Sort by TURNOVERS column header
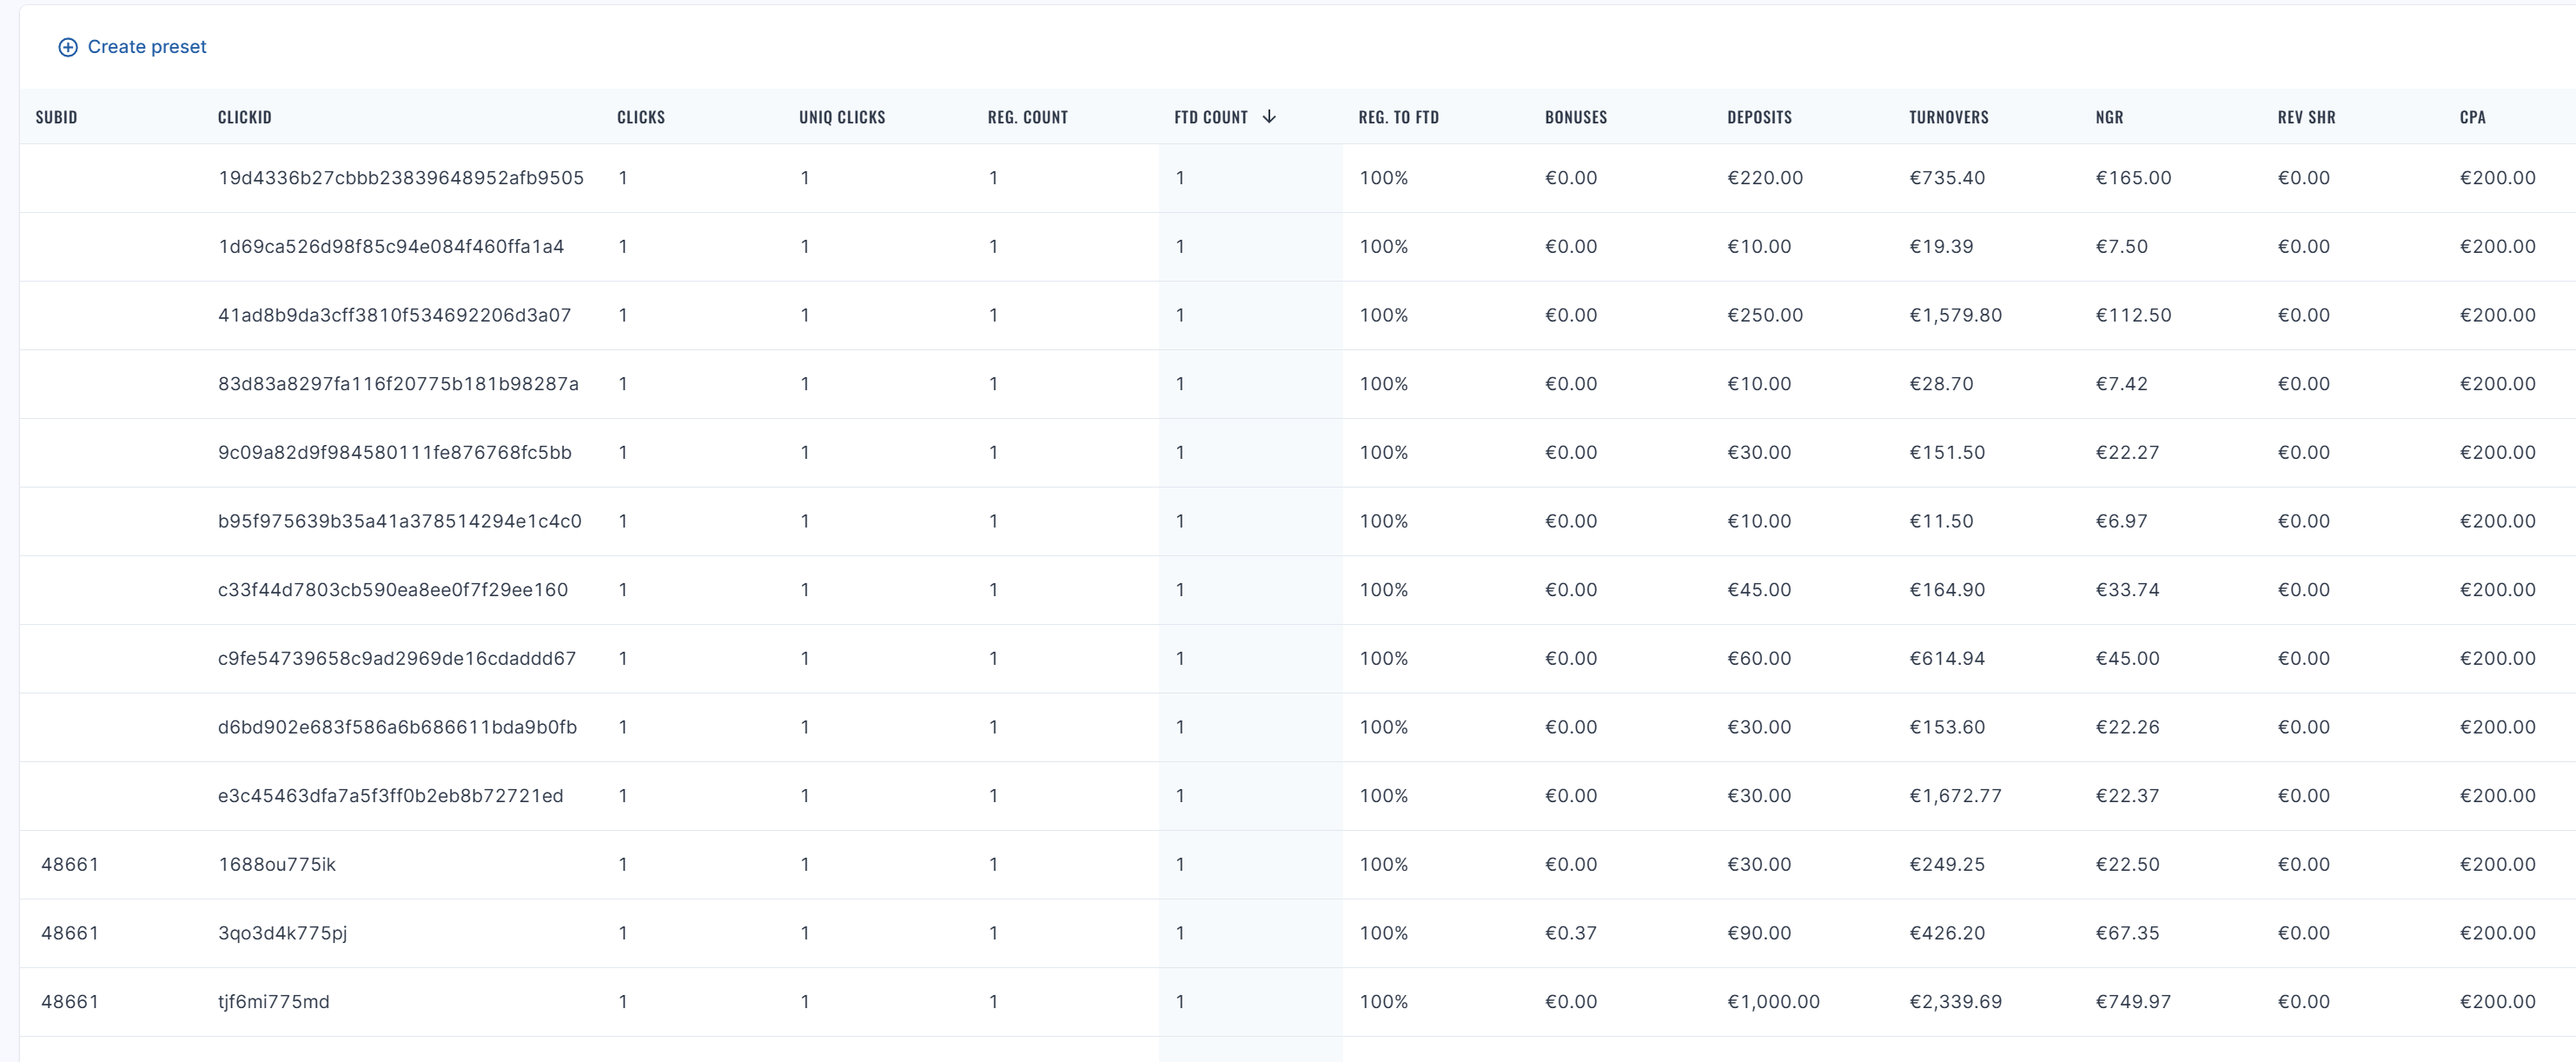The height and width of the screenshot is (1062, 2576). coord(1948,117)
